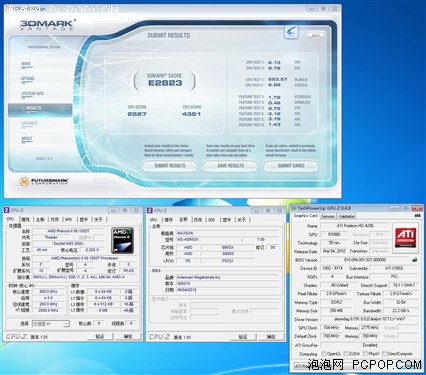Click the GPU SCORE value 2527

pyautogui.click(x=137, y=114)
